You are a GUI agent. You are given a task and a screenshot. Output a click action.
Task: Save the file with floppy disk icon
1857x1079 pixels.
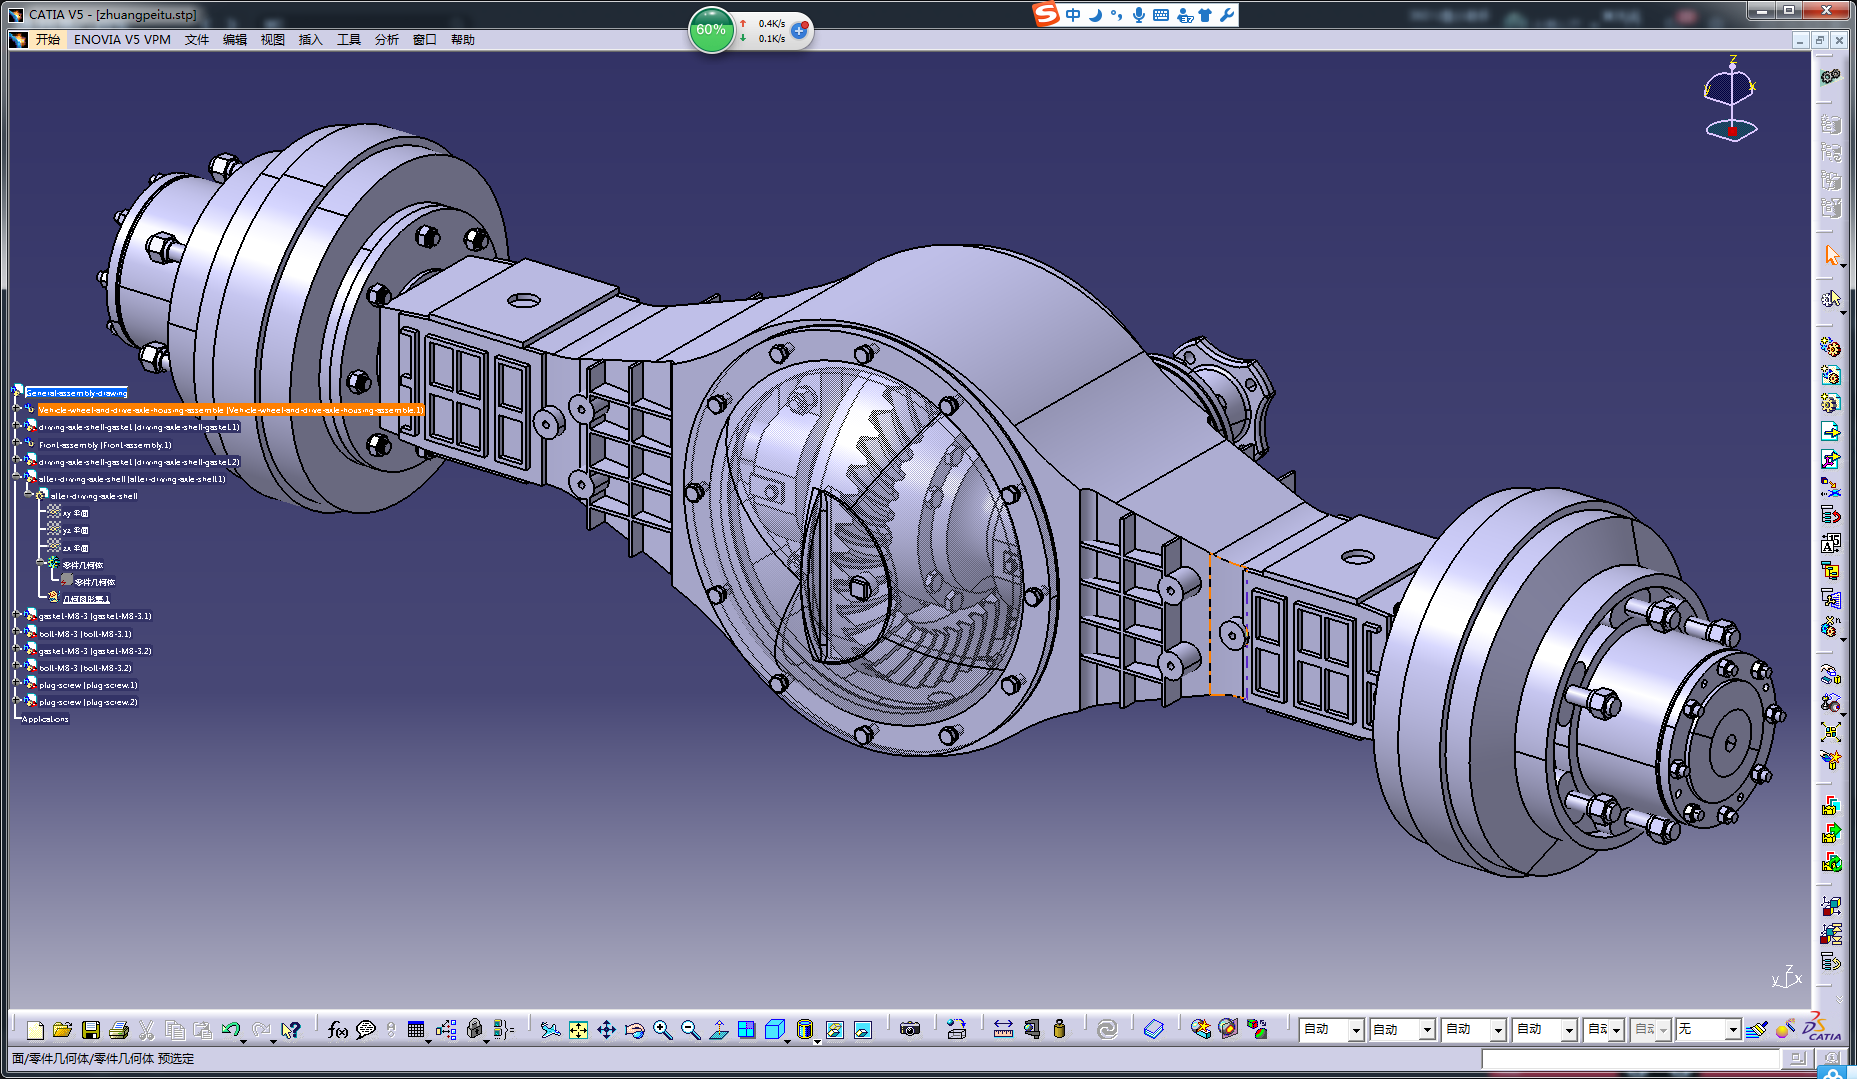point(90,1029)
